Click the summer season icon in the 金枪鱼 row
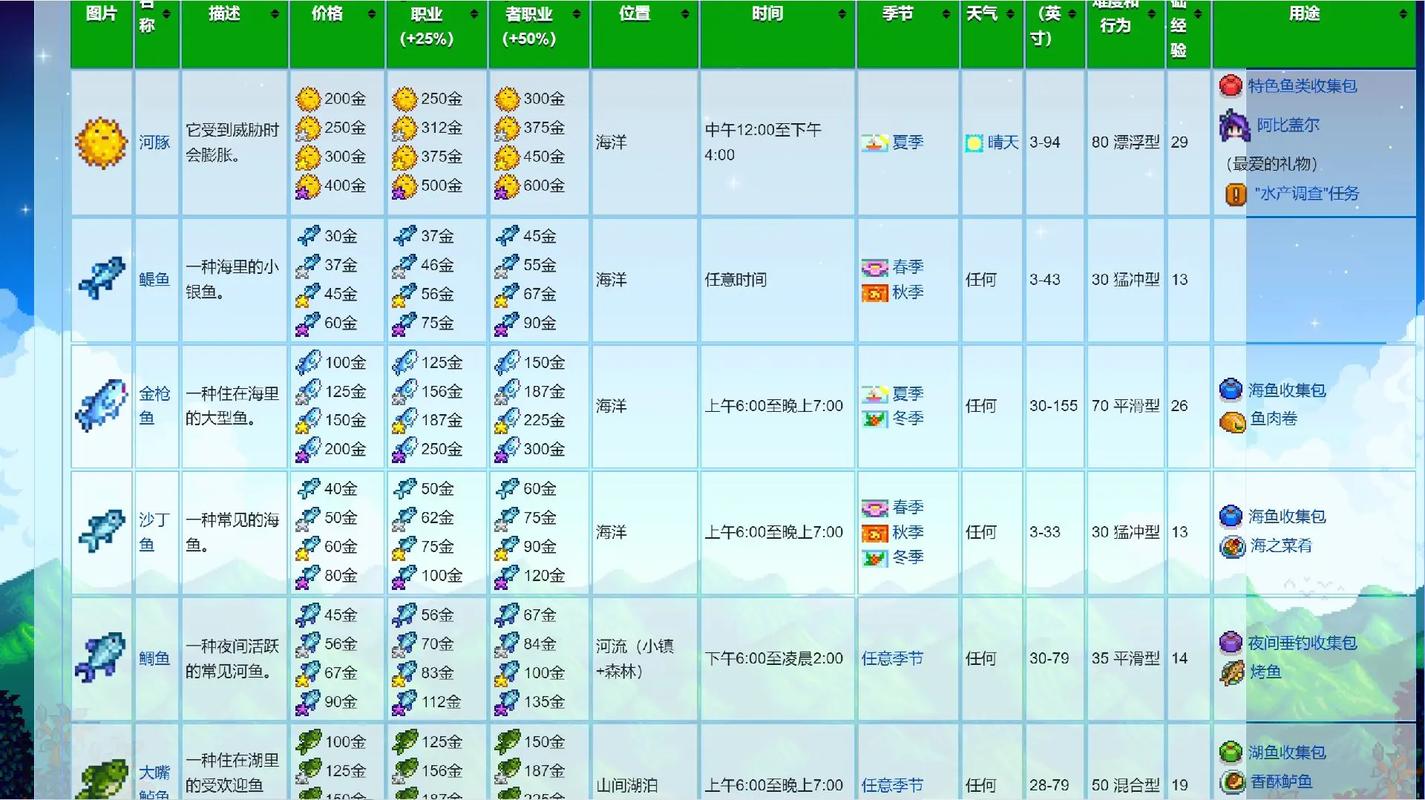Image resolution: width=1425 pixels, height=800 pixels. (x=875, y=394)
